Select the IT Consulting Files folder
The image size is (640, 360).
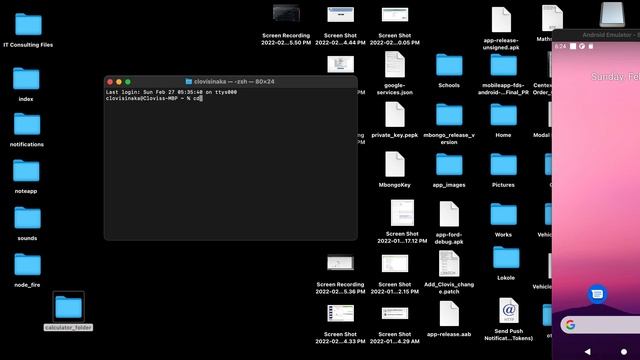[28, 24]
